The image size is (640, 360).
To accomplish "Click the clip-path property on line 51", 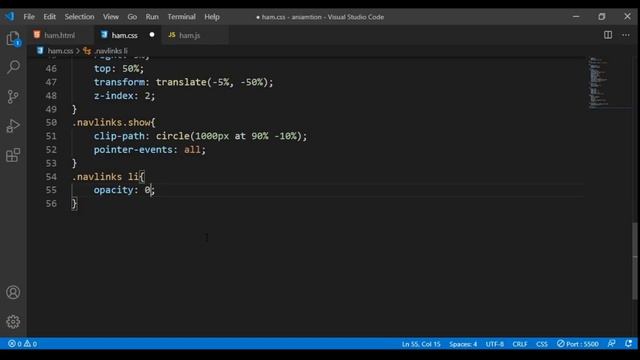I will (x=119, y=136).
